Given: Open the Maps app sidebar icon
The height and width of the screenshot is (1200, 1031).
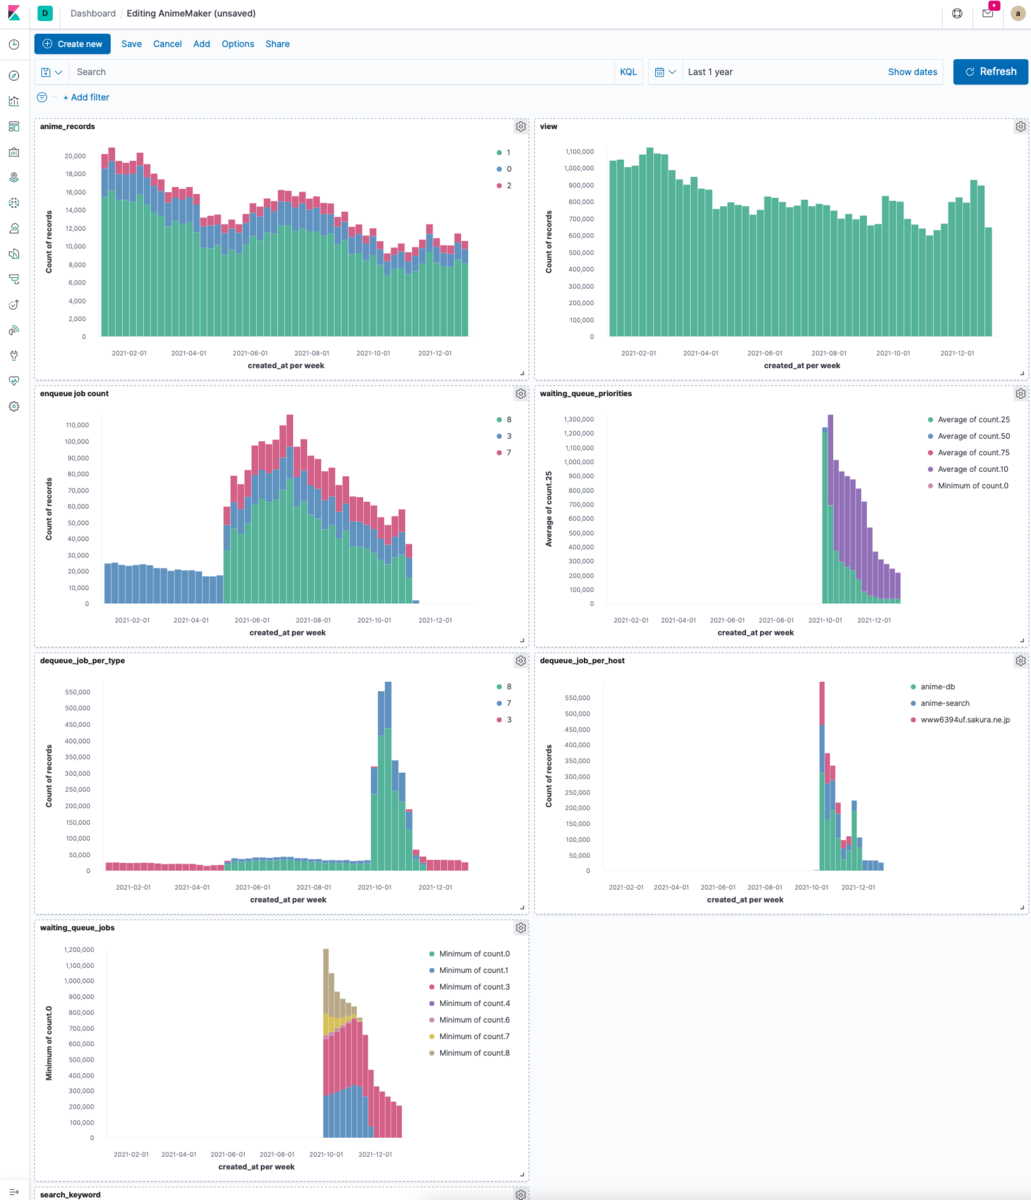Looking at the screenshot, I should [x=14, y=177].
